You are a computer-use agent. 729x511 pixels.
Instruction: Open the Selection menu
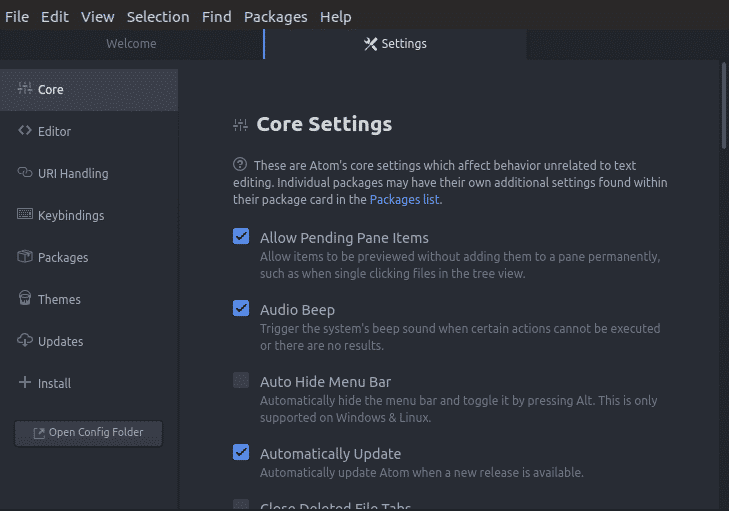click(x=158, y=17)
